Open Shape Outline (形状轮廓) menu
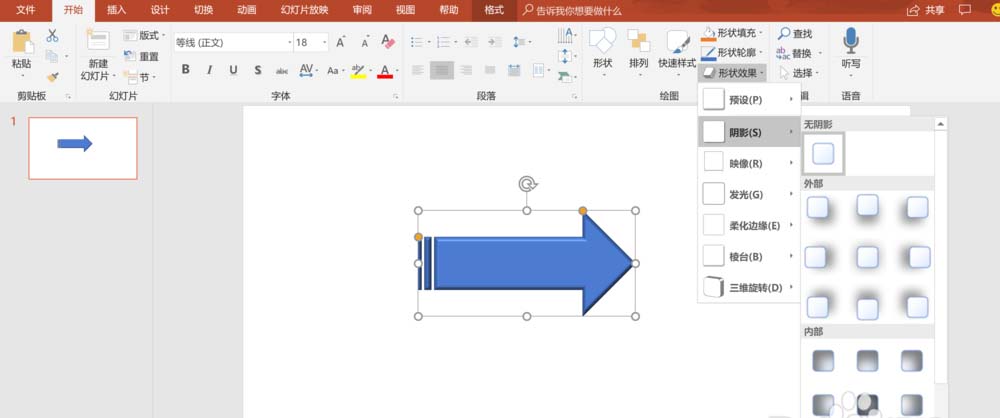This screenshot has width=1000, height=418. click(732, 52)
